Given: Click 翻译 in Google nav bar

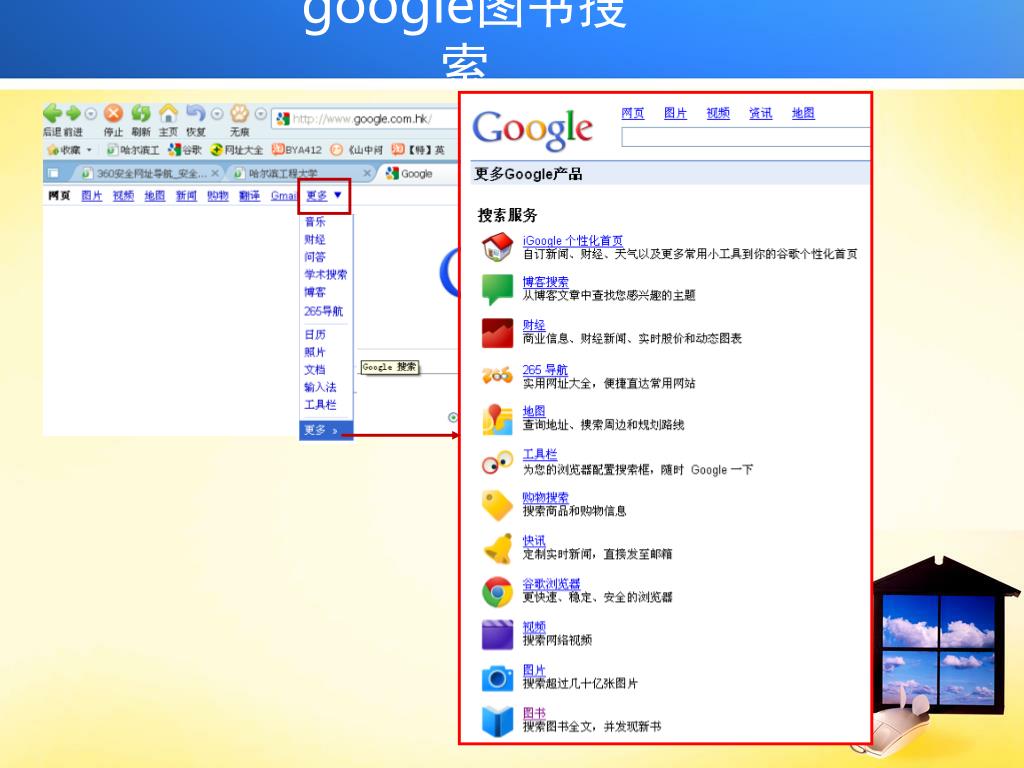Looking at the screenshot, I should pos(249,196).
